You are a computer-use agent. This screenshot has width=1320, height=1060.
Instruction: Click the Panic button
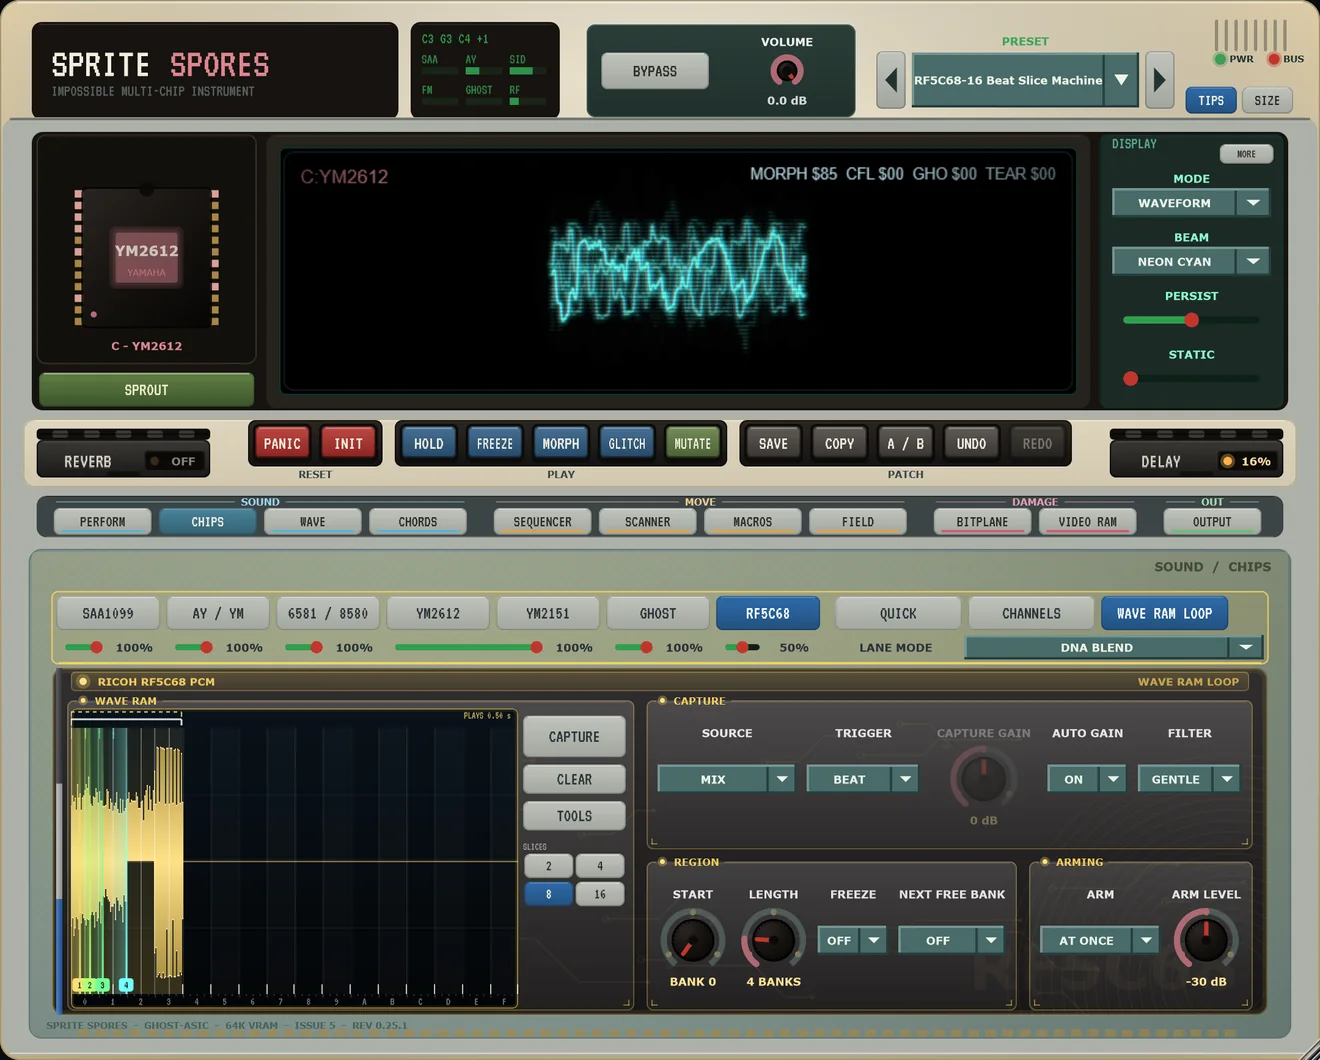(282, 443)
